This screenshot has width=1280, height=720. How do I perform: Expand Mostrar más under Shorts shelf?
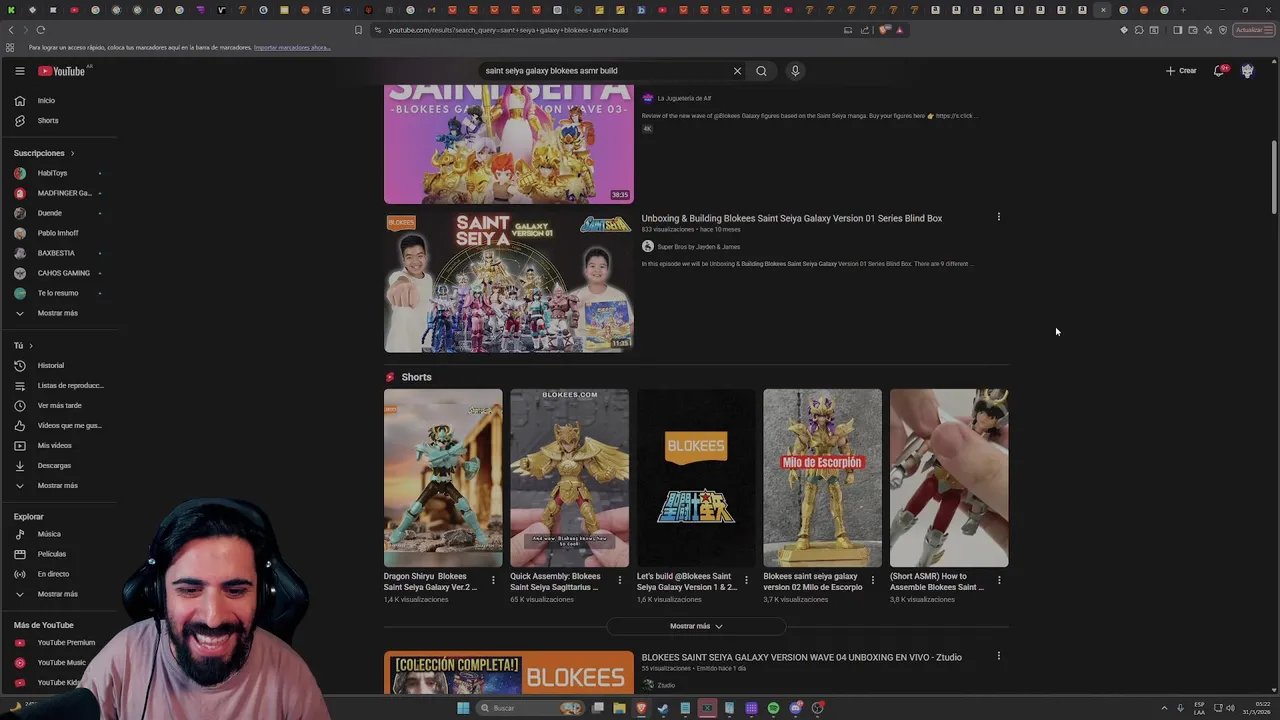pyautogui.click(x=696, y=626)
